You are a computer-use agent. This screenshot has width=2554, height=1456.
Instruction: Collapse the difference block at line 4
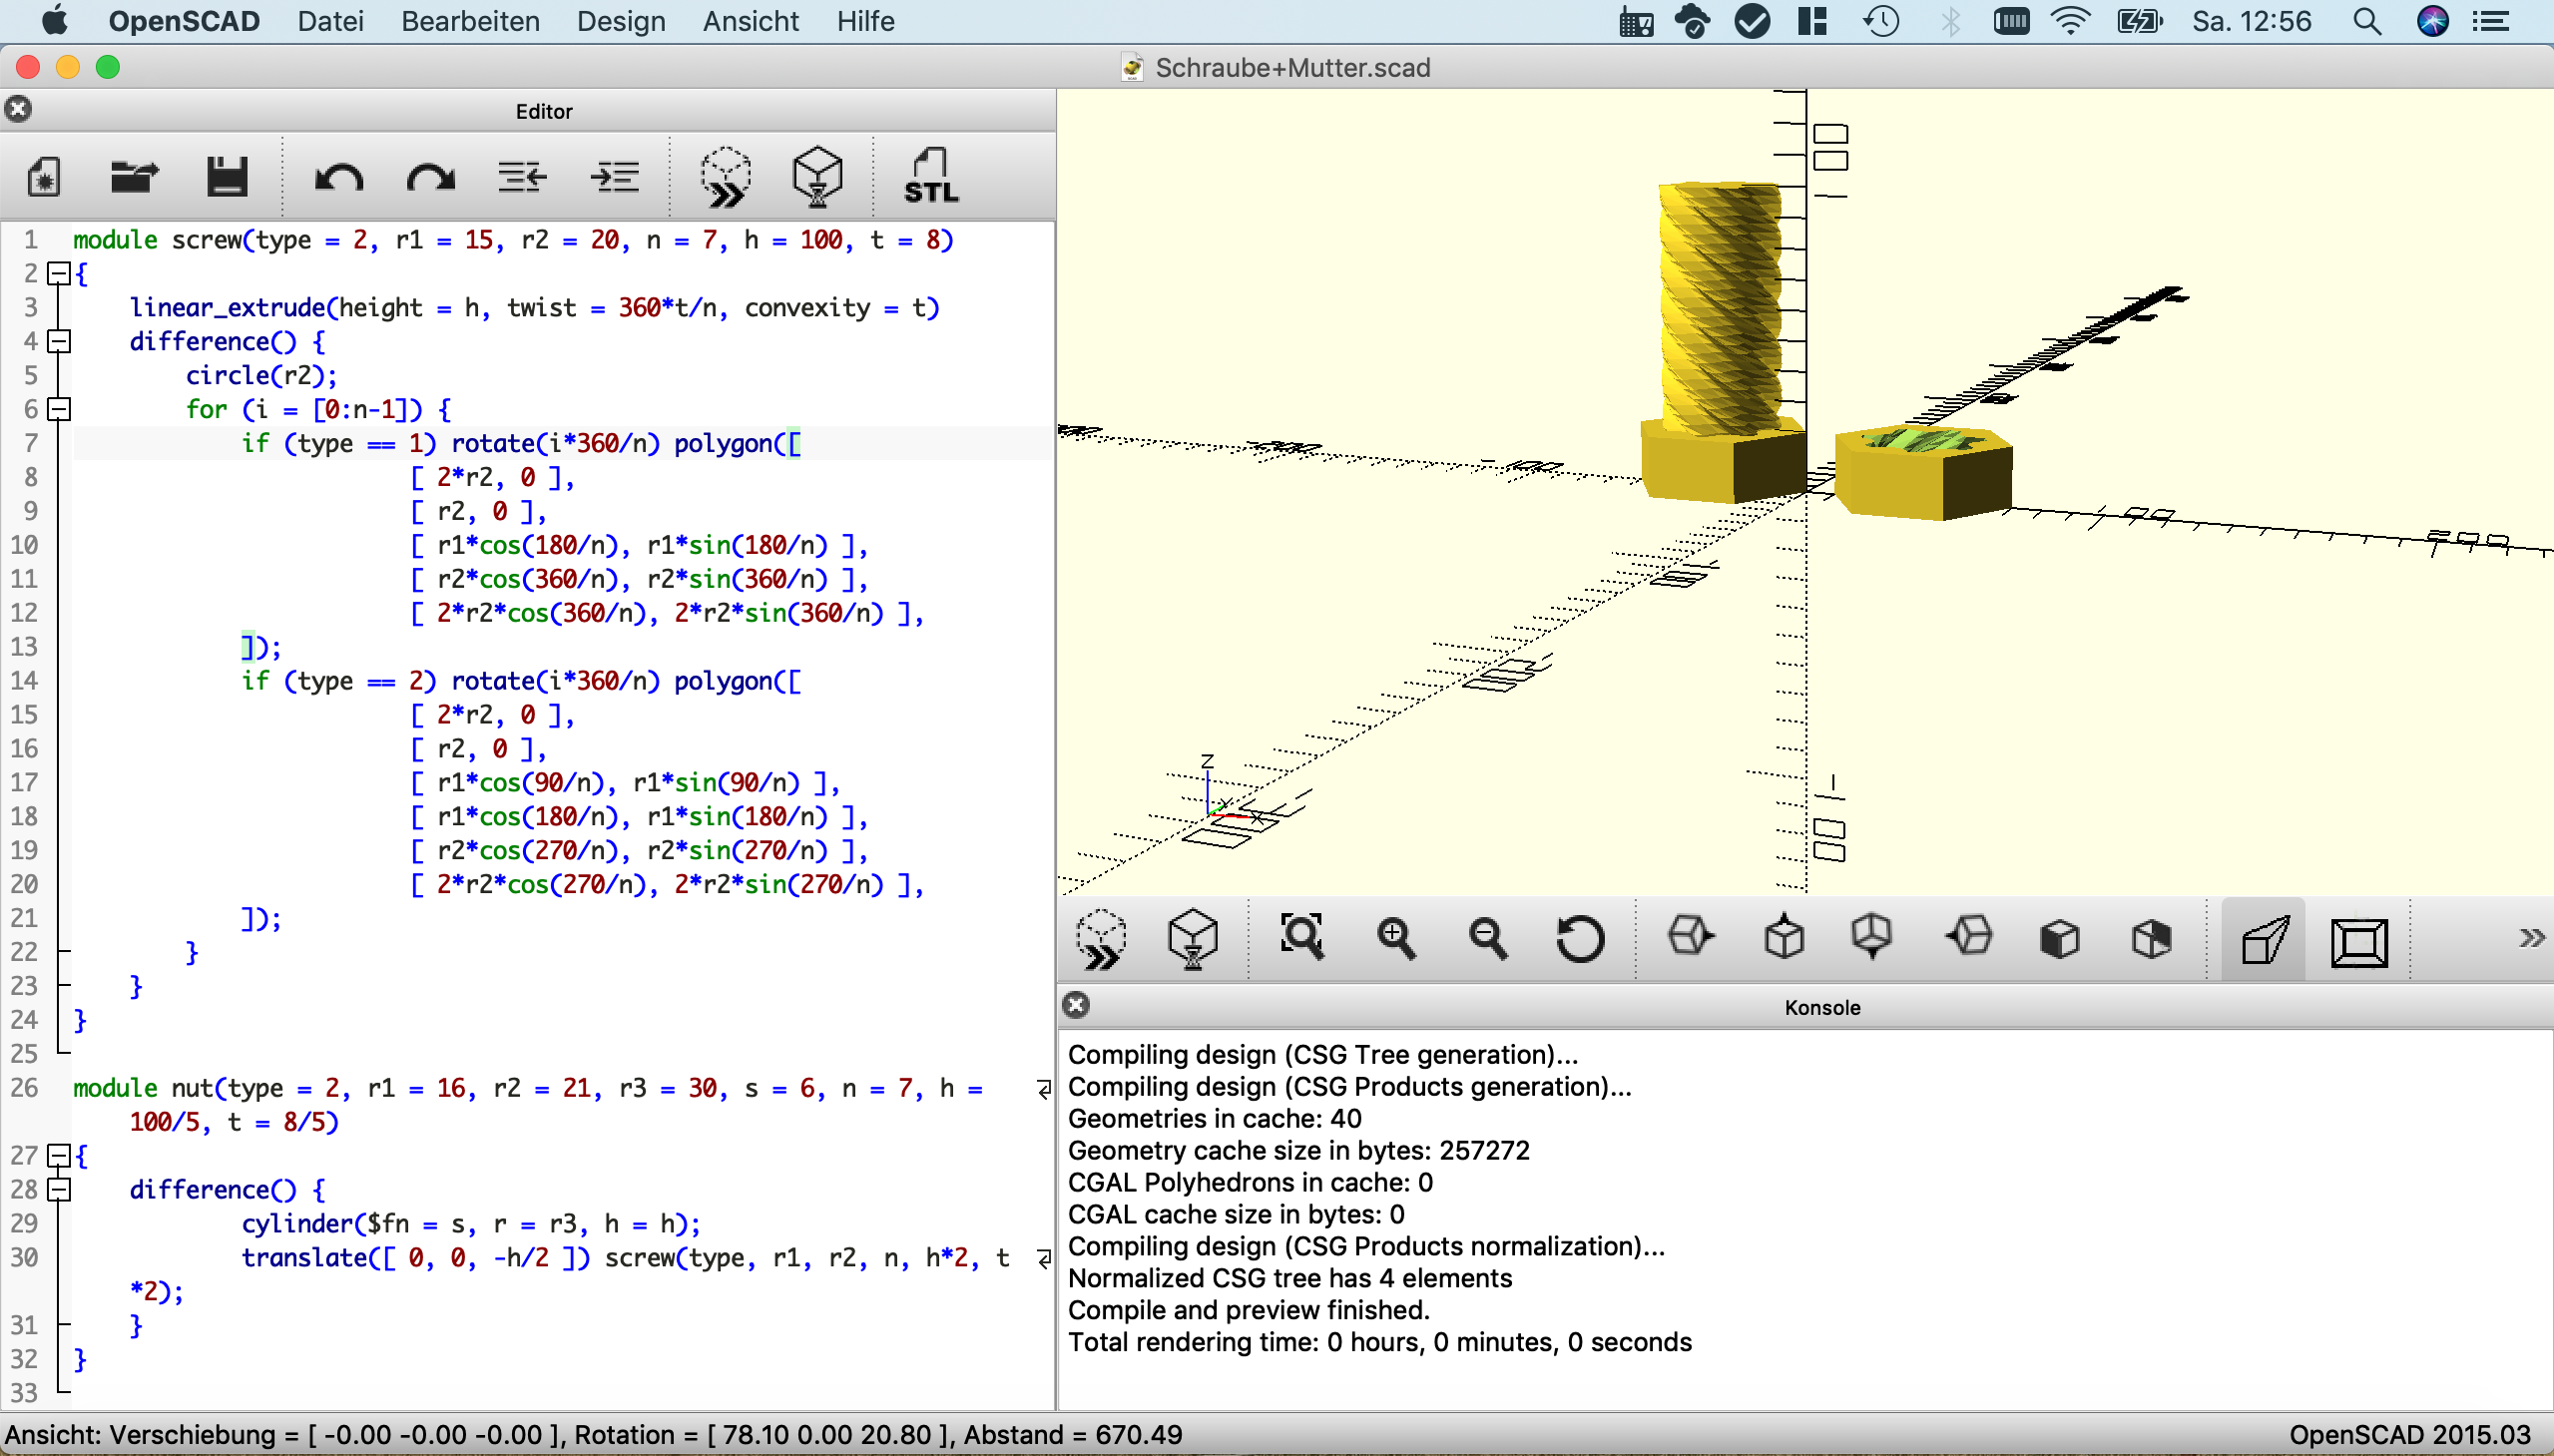[x=59, y=342]
